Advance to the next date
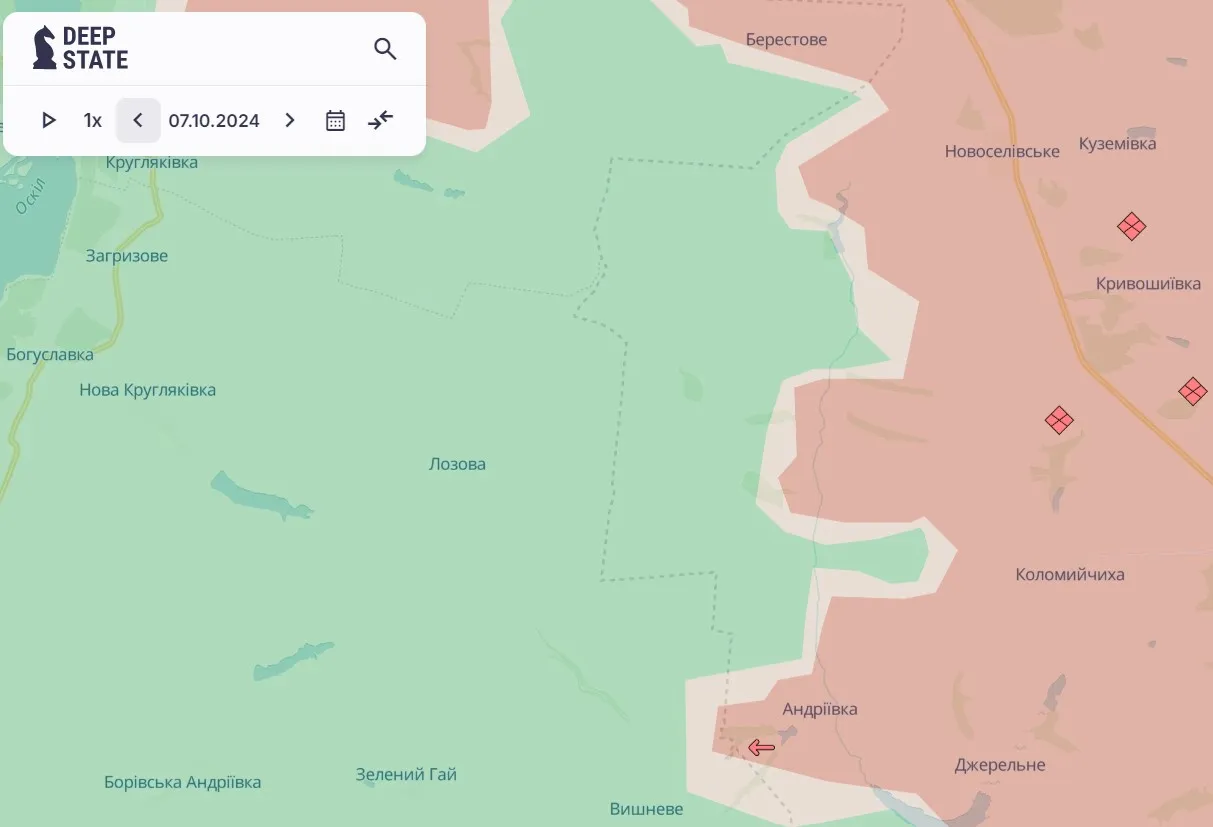Viewport: 1213px width, 827px height. [x=290, y=121]
